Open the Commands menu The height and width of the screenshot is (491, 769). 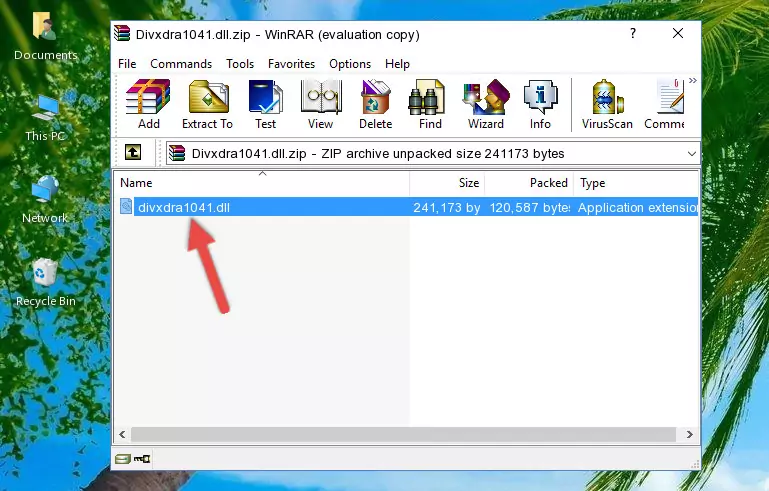pyautogui.click(x=181, y=64)
